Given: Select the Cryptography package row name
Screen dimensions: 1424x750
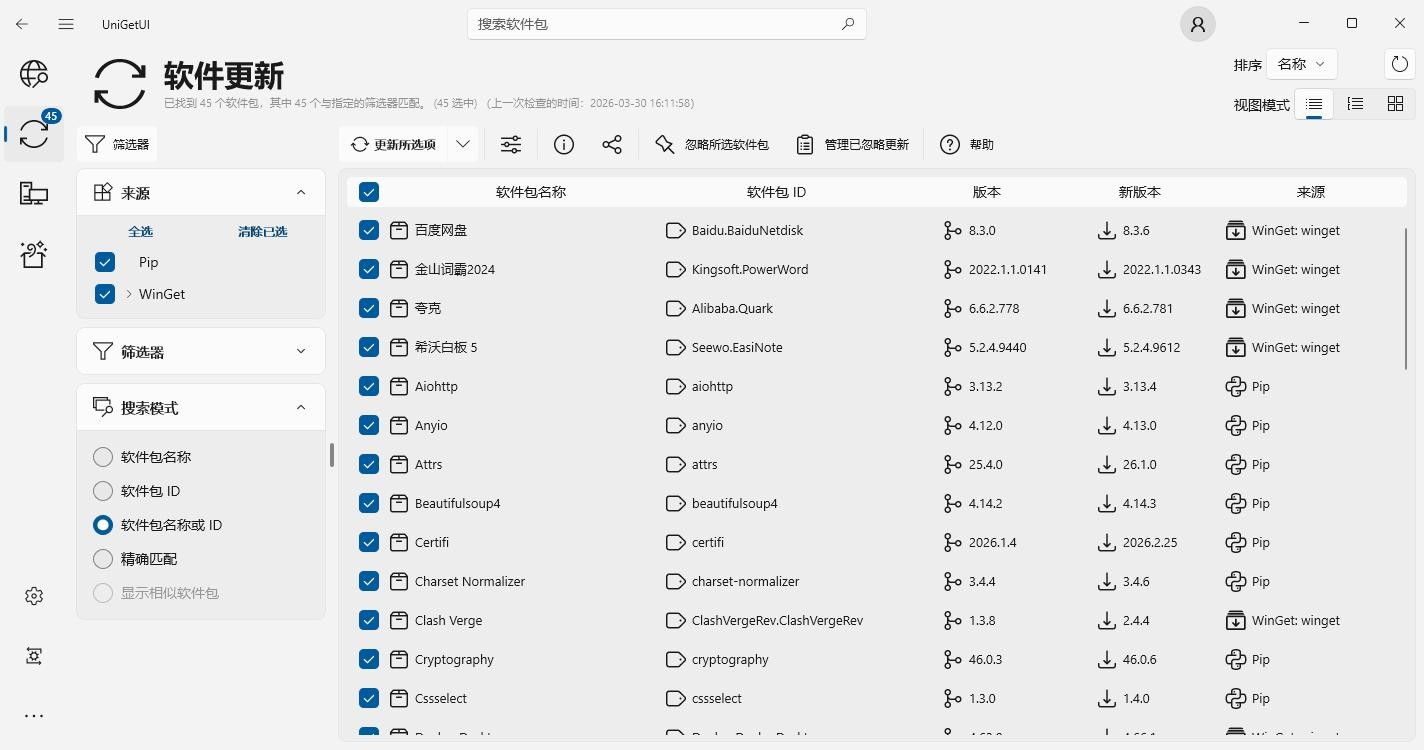Looking at the screenshot, I should (454, 660).
